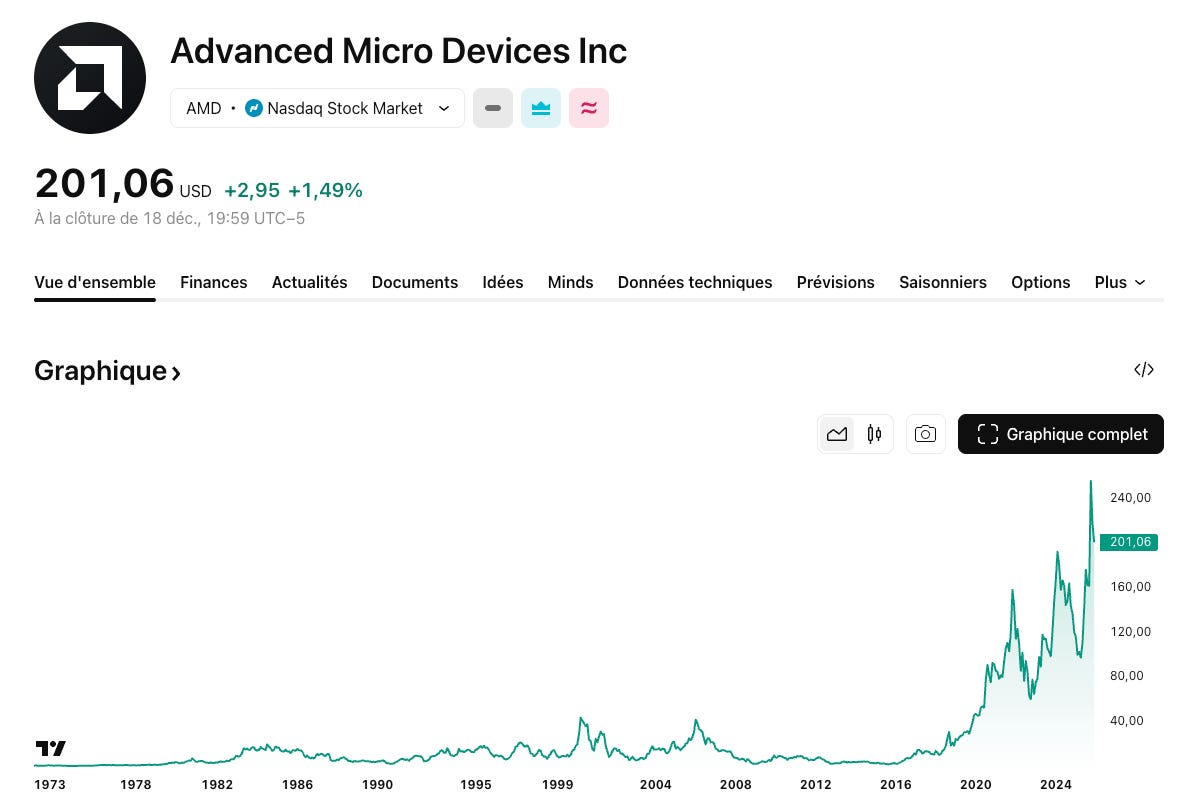
Task: Click the camera snapshot icon
Action: tap(925, 434)
